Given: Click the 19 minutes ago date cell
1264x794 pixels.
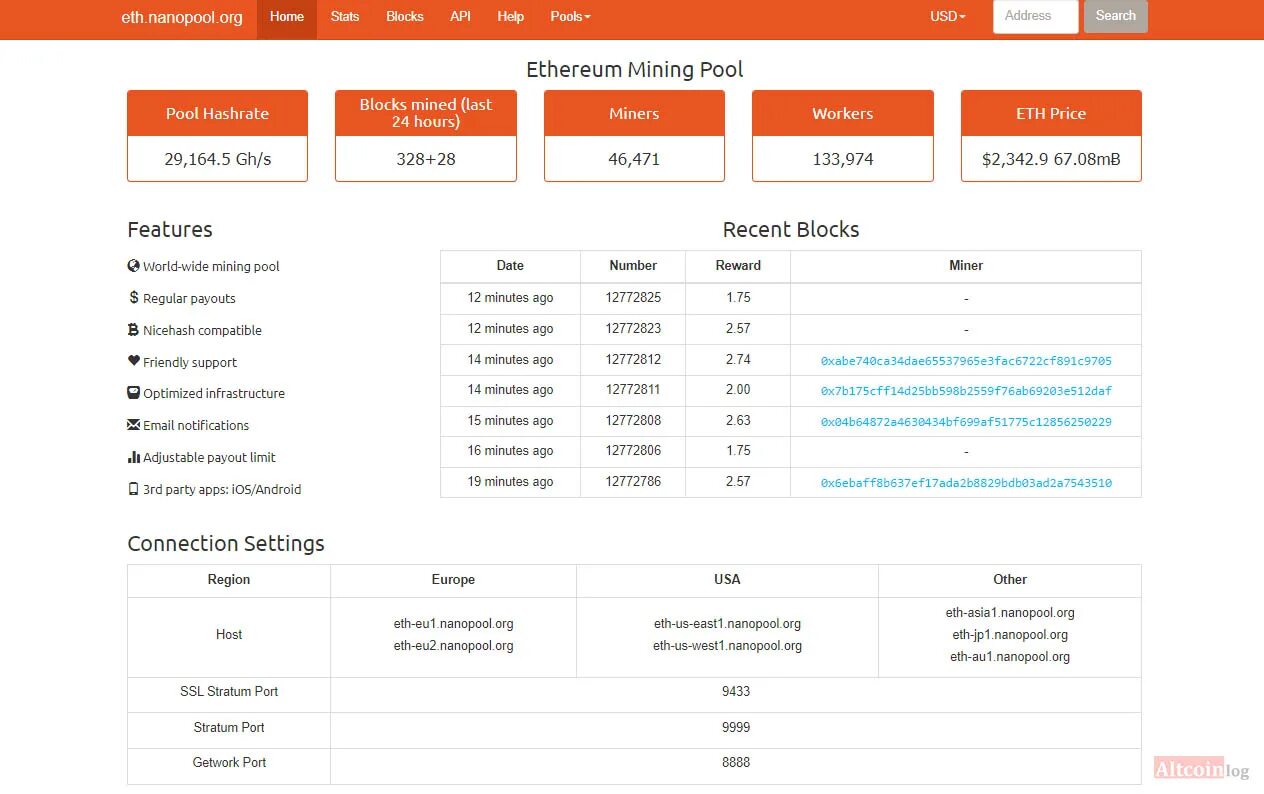Looking at the screenshot, I should 510,481.
